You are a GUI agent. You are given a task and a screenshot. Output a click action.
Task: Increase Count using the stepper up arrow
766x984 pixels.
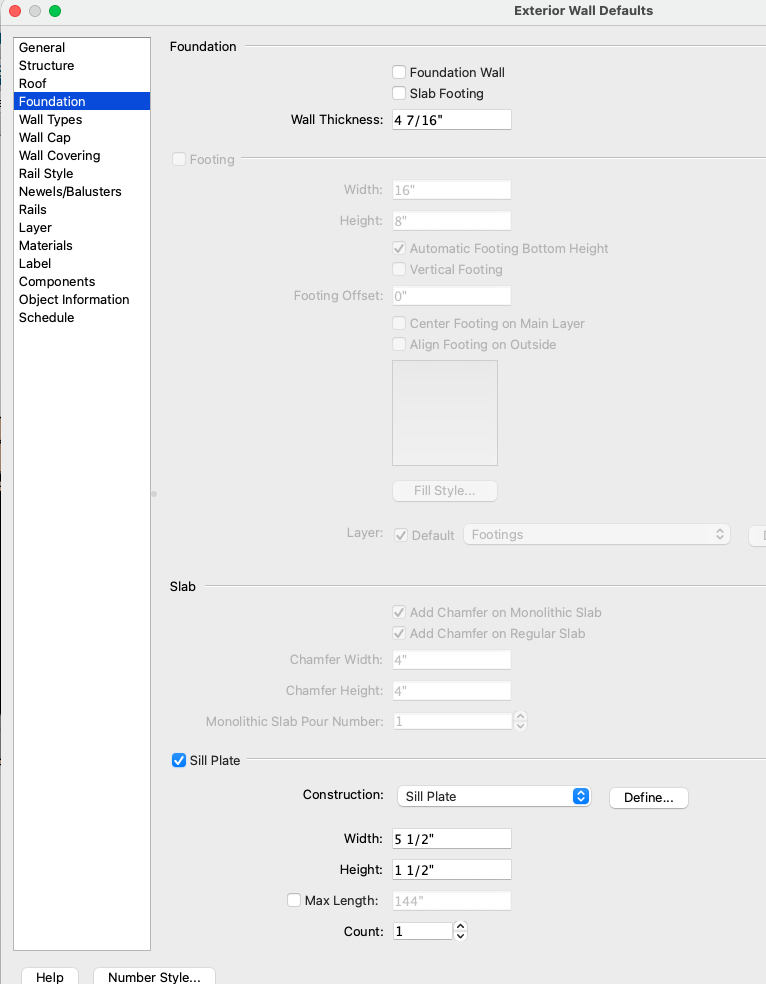[460, 926]
